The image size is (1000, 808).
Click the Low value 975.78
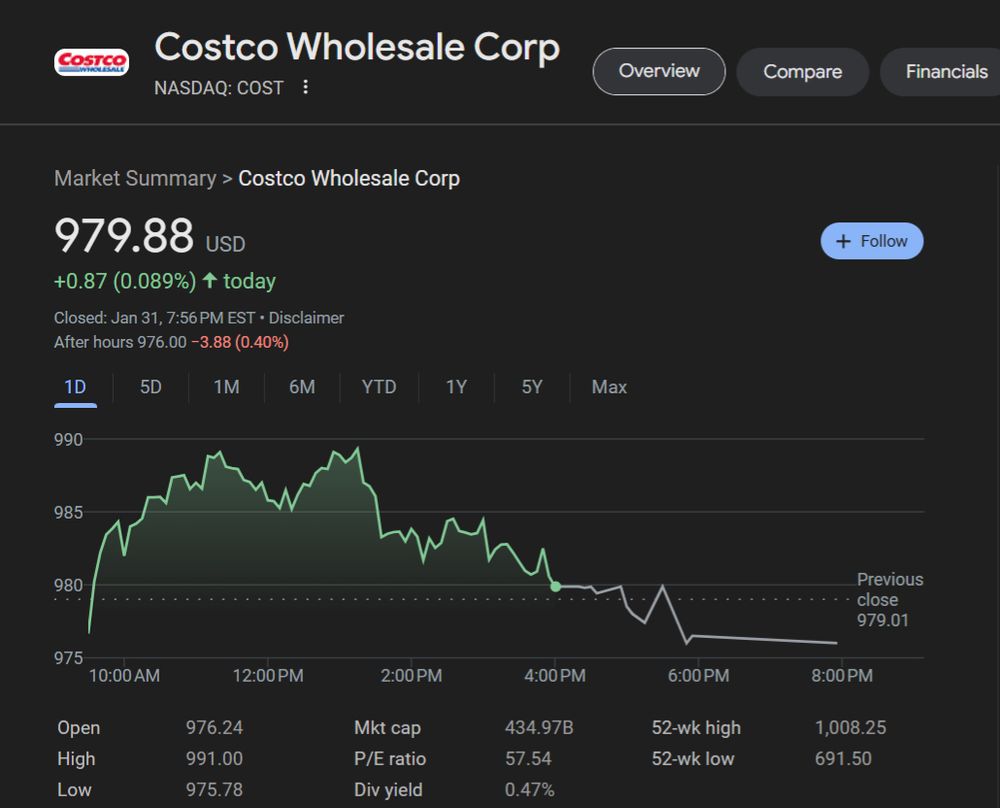[214, 790]
